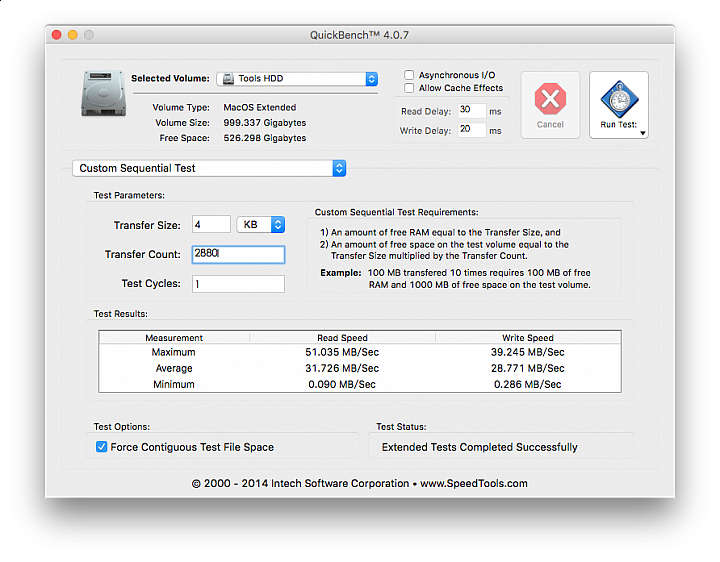Select the Maximum results row label
The image size is (720, 562).
pyautogui.click(x=174, y=352)
